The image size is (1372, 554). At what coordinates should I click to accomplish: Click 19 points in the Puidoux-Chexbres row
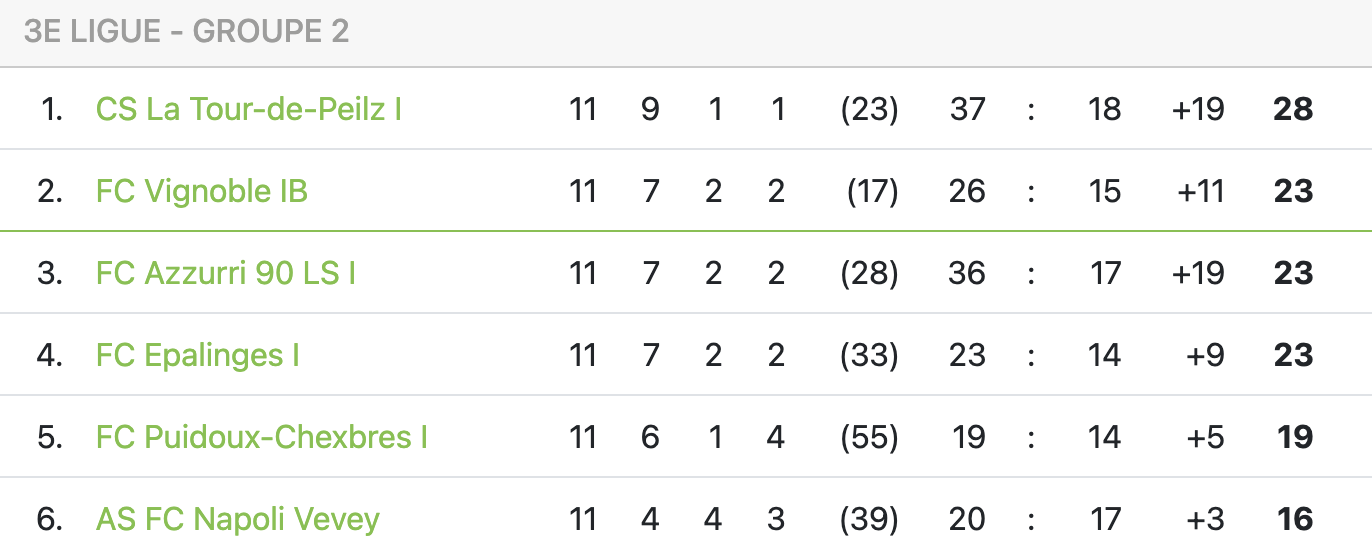click(1294, 437)
